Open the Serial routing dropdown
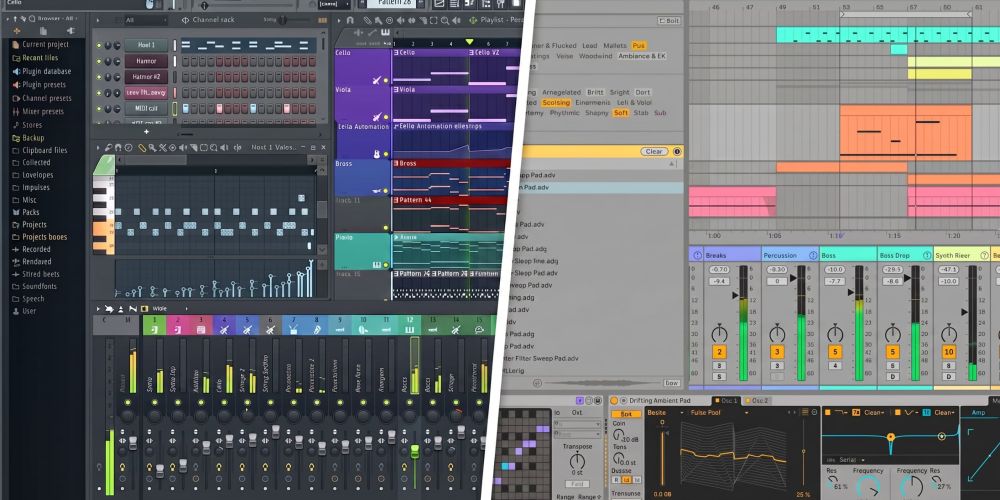This screenshot has width=1000, height=500. point(851,459)
